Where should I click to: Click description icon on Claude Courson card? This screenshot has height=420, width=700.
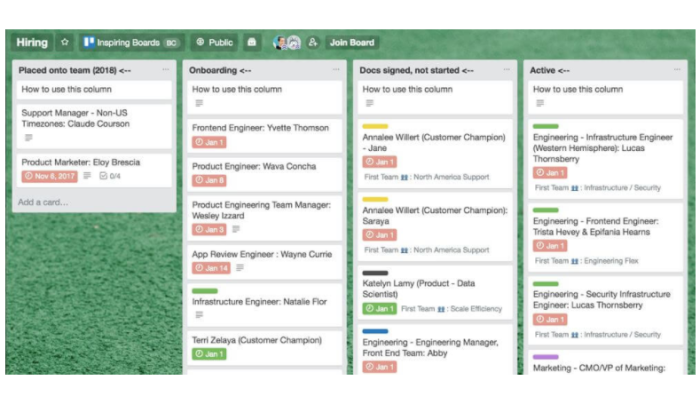pyautogui.click(x=29, y=137)
